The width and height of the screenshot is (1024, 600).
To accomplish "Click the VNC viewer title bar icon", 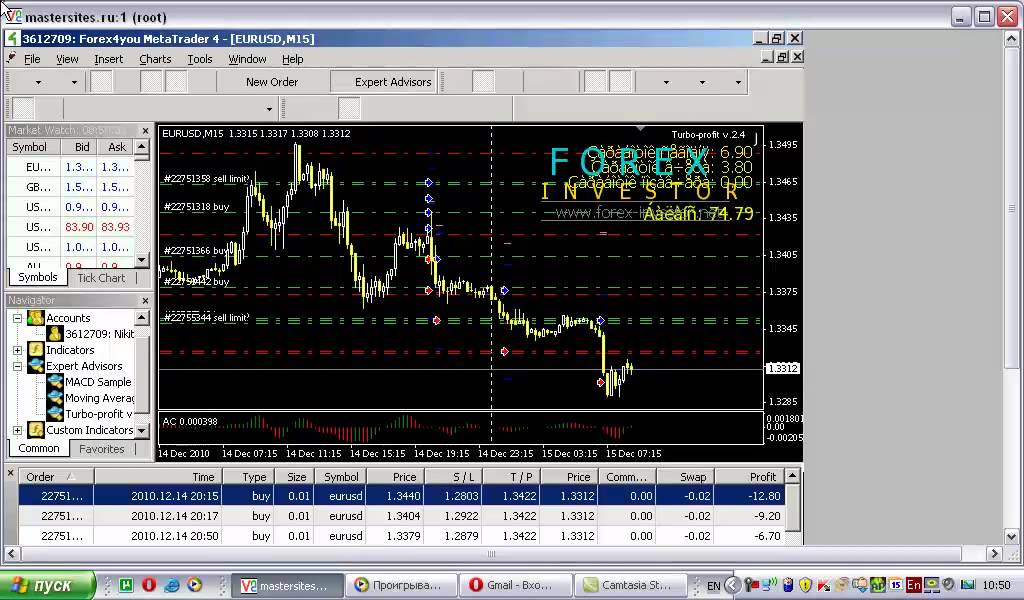I will 12,15.
